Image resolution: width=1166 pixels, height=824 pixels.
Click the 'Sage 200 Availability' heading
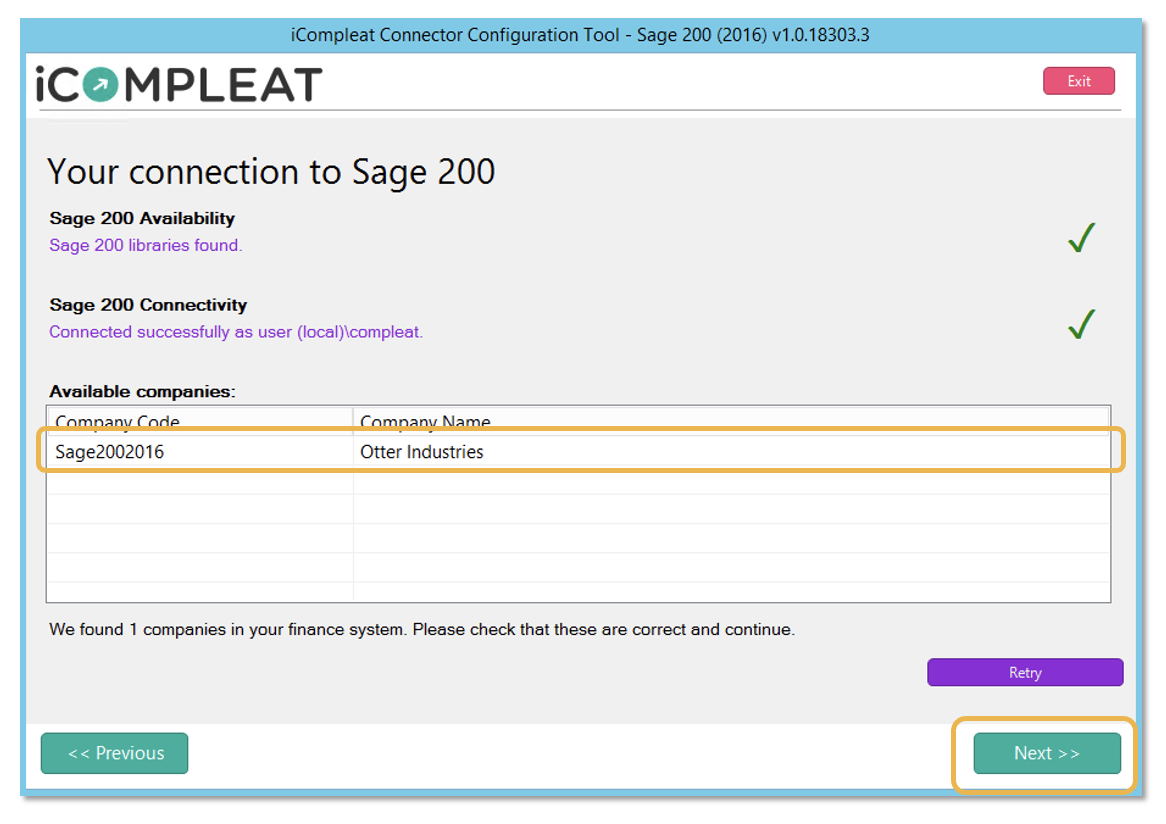pyautogui.click(x=142, y=218)
